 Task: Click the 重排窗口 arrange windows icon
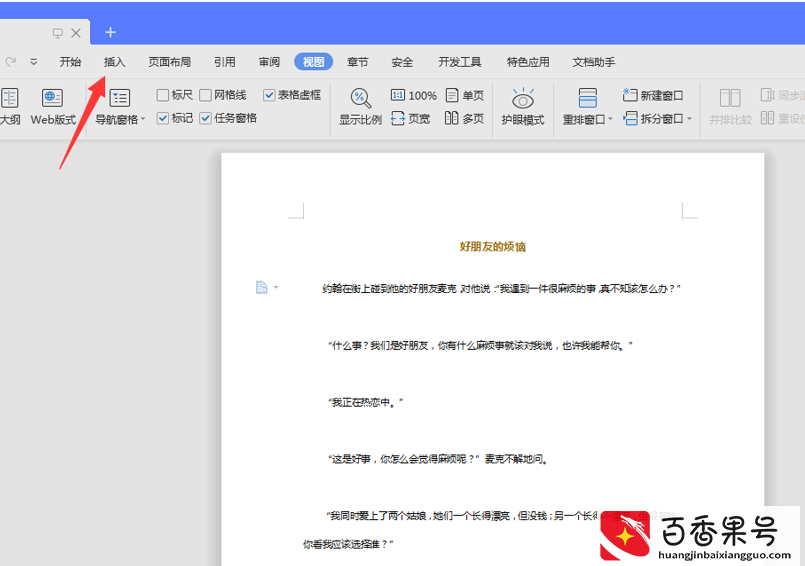587,98
